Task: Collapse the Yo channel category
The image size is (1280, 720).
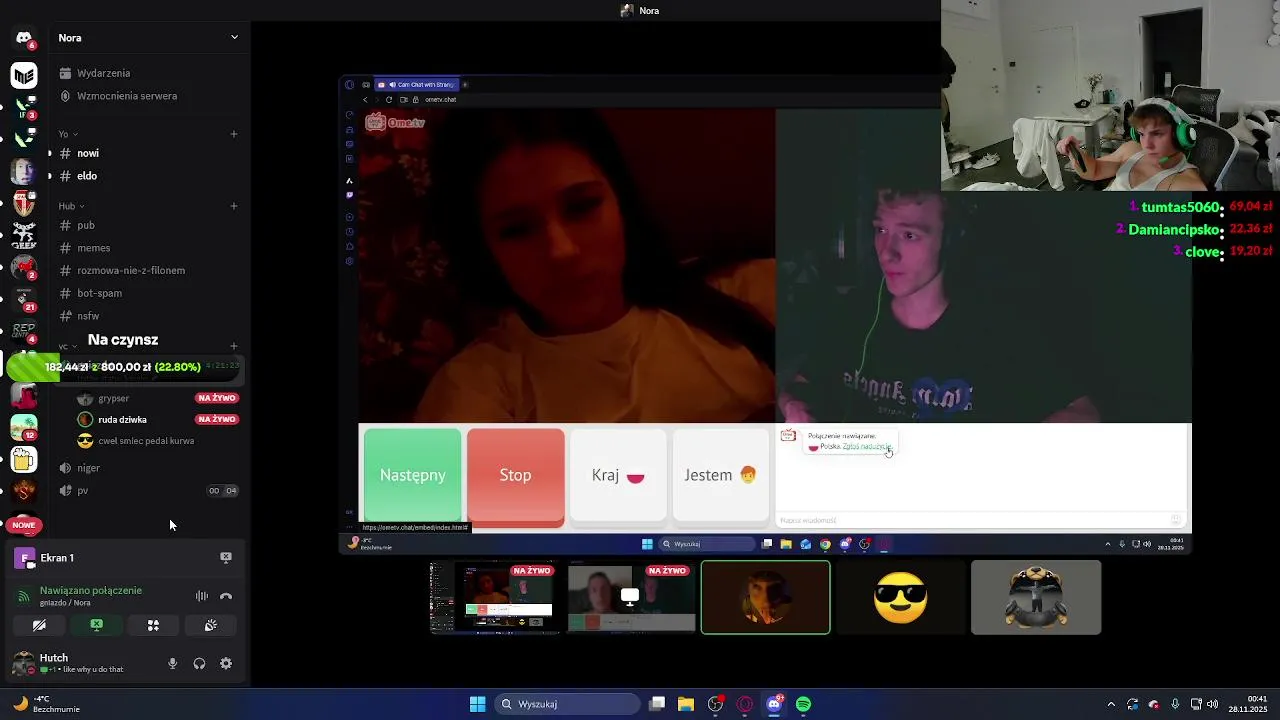Action: pos(68,134)
